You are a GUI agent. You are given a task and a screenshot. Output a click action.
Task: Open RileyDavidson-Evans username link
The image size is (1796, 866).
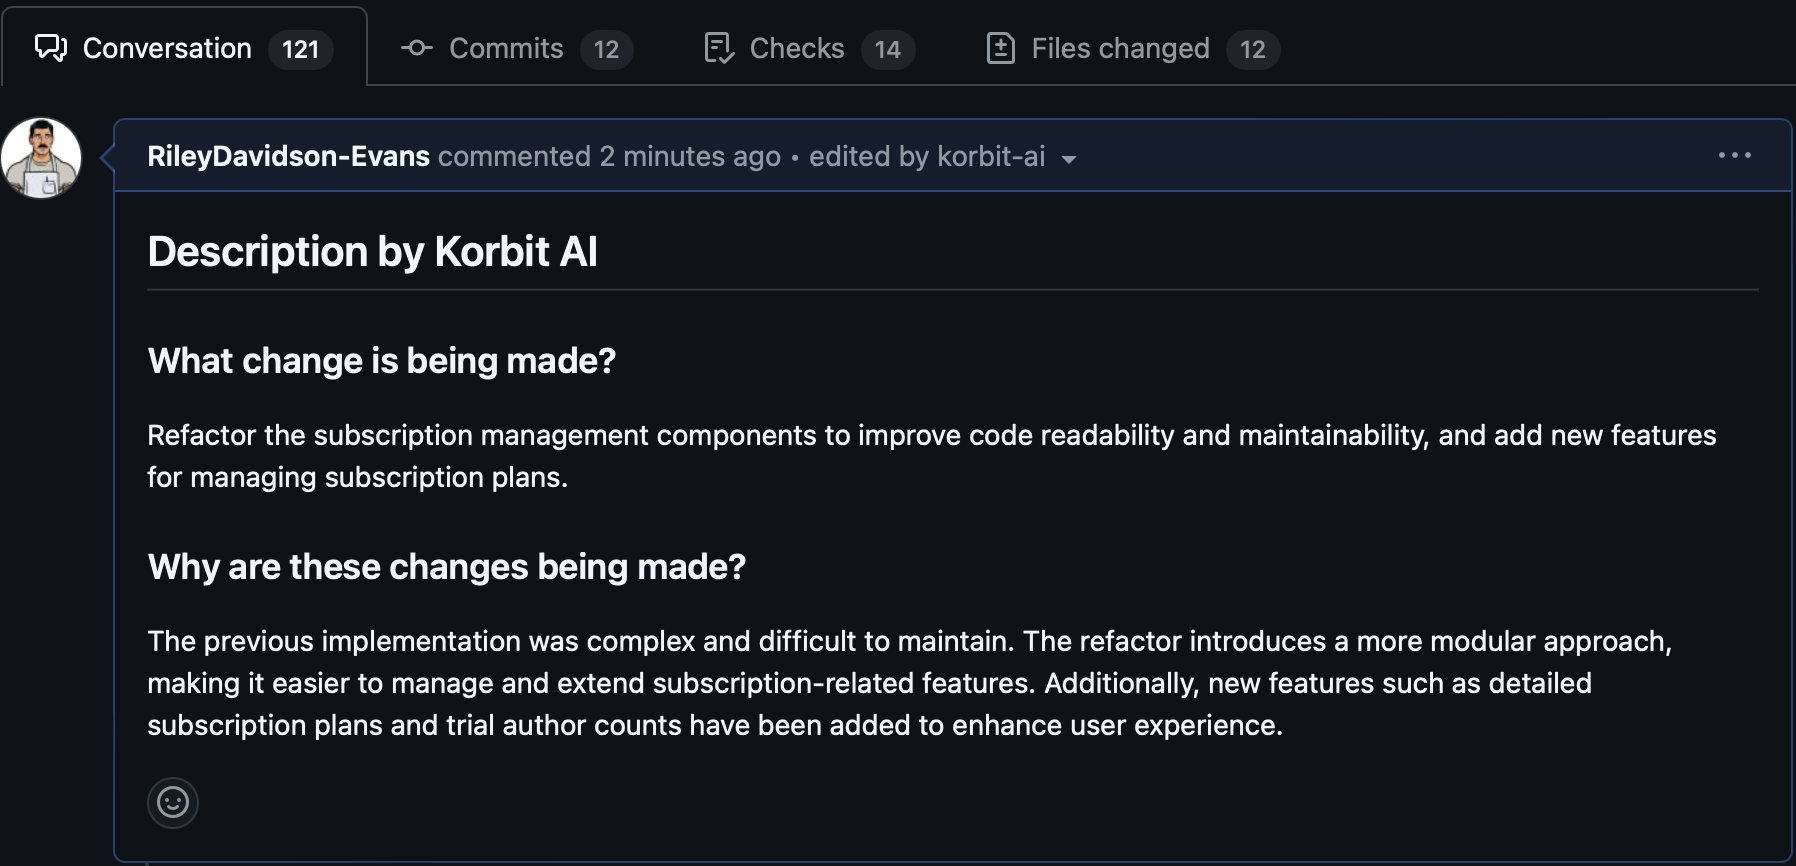point(288,156)
